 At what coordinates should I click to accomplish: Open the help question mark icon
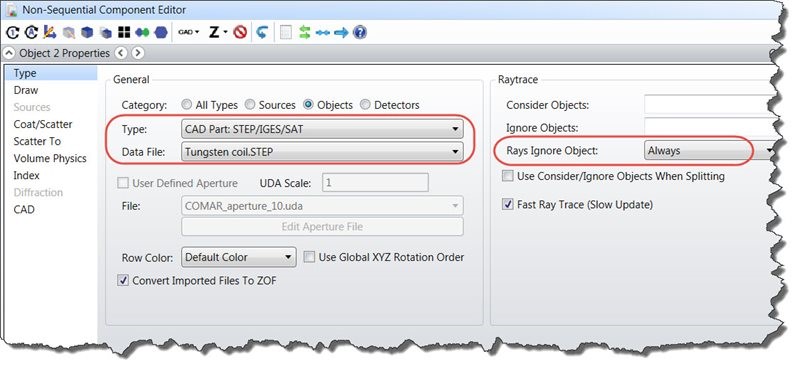(360, 33)
